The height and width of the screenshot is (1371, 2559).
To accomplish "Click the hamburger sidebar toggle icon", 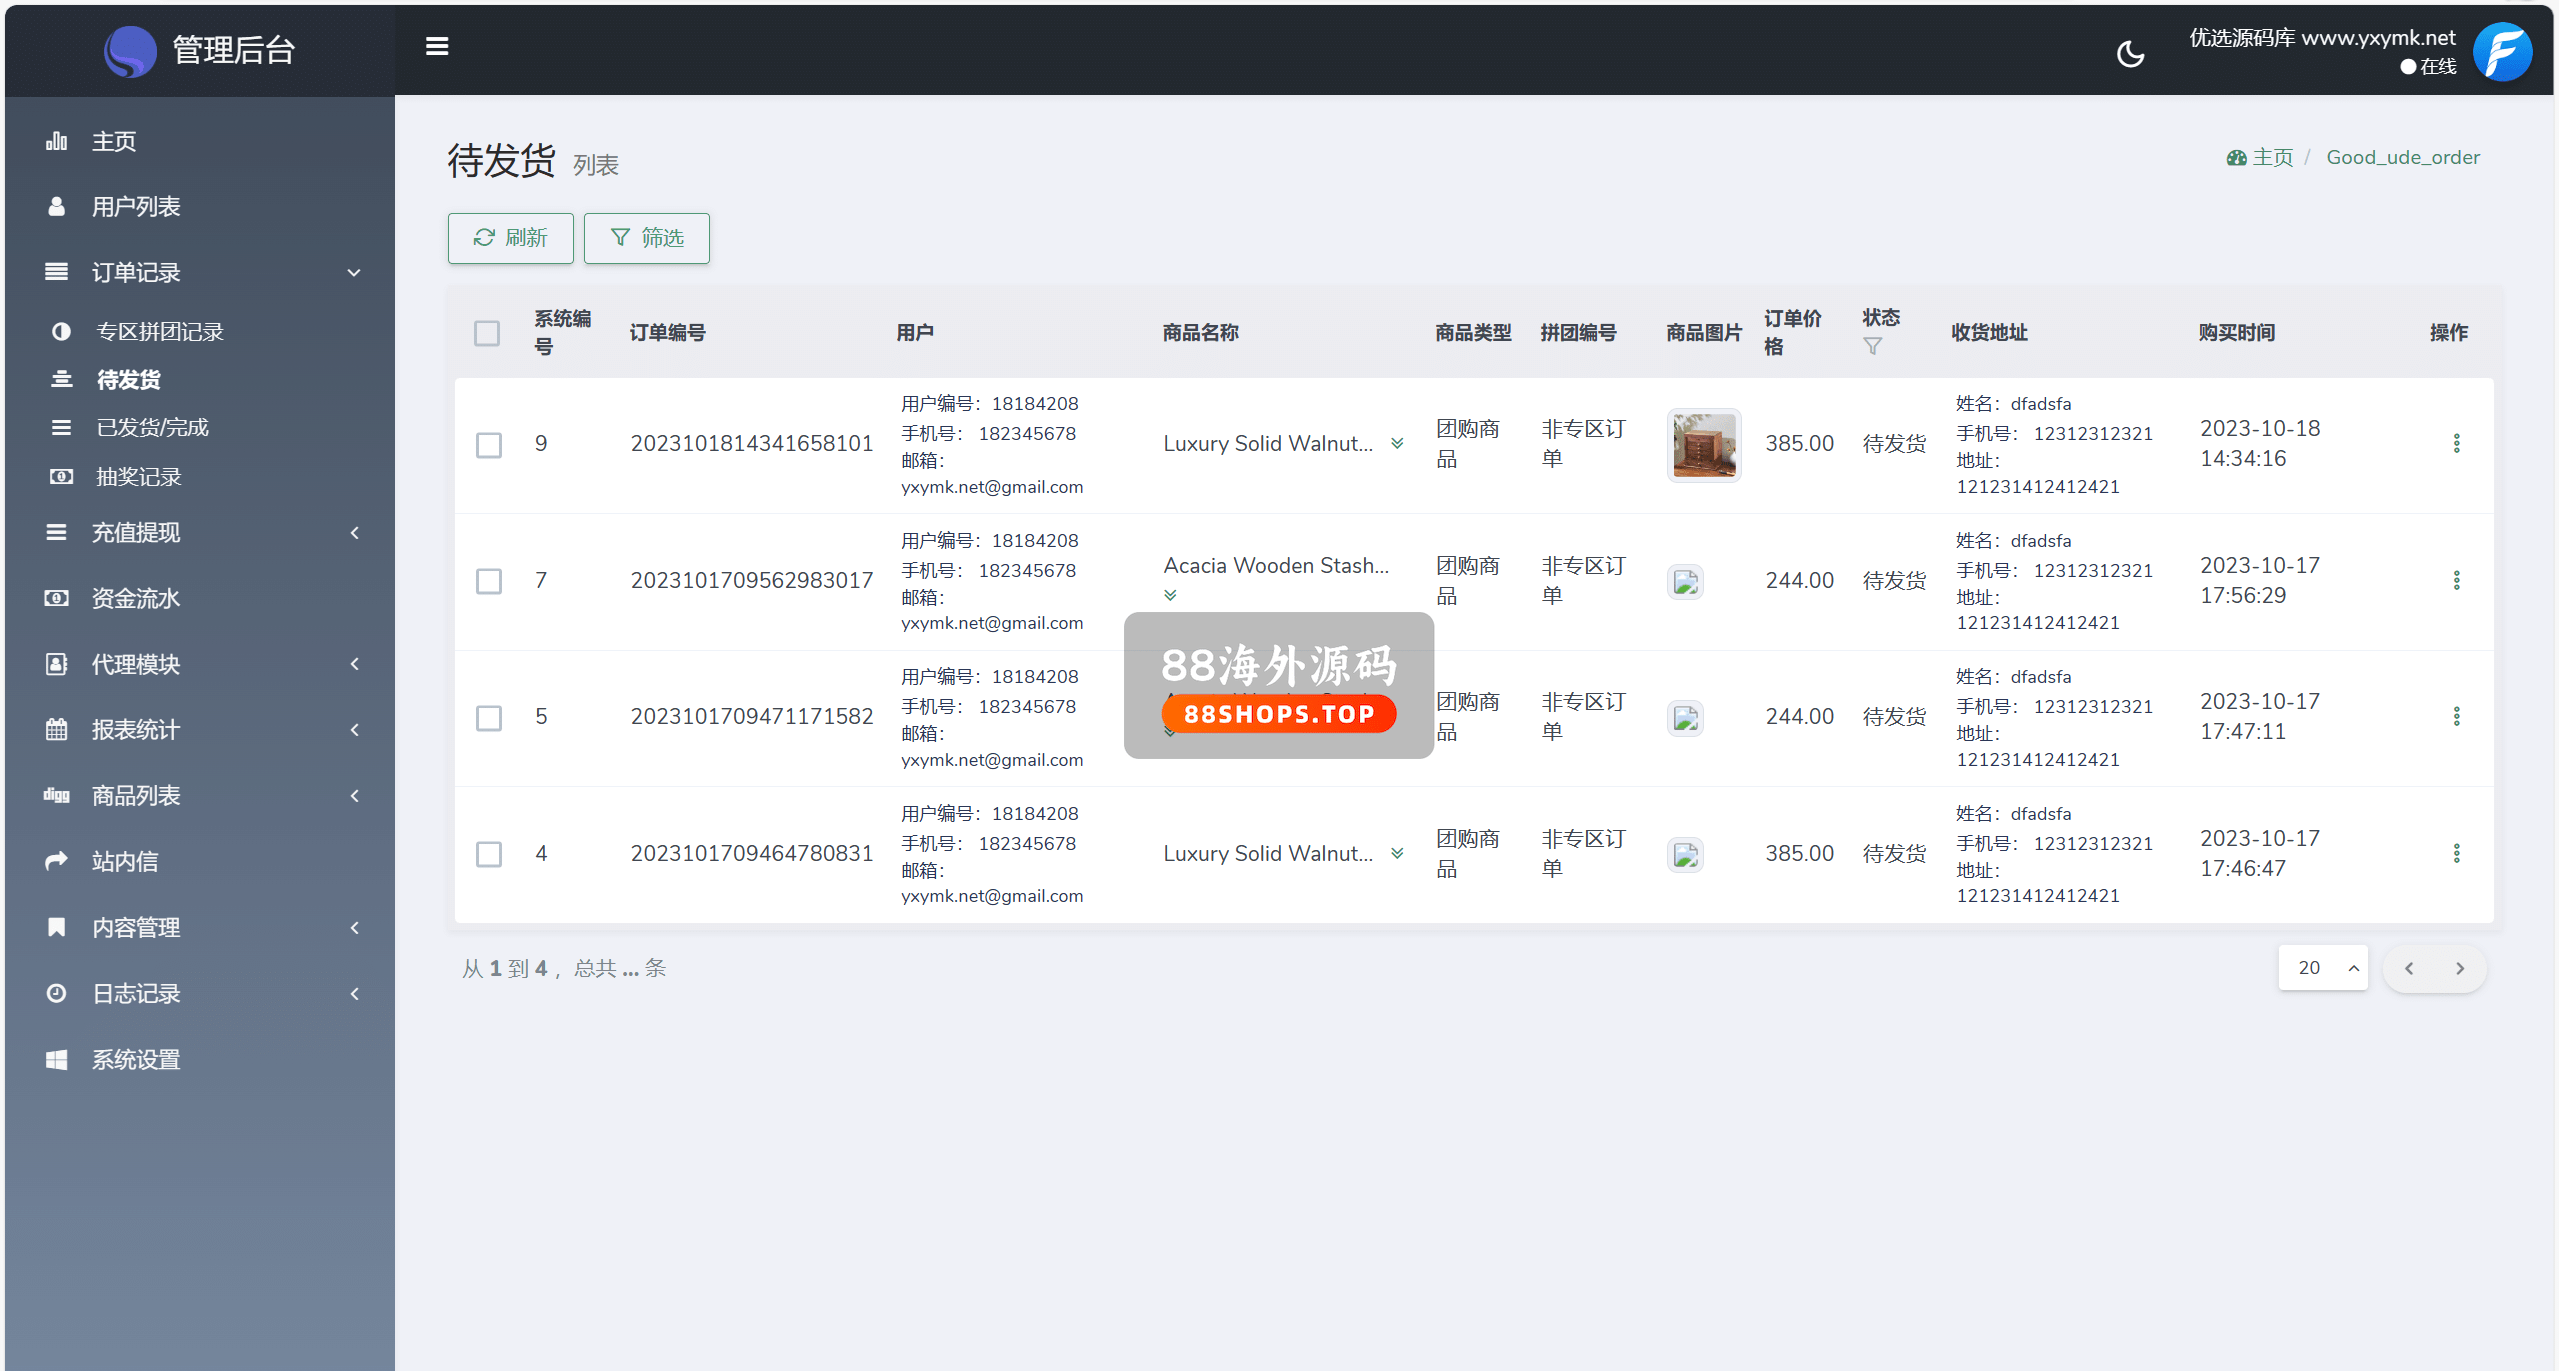I will [x=436, y=46].
